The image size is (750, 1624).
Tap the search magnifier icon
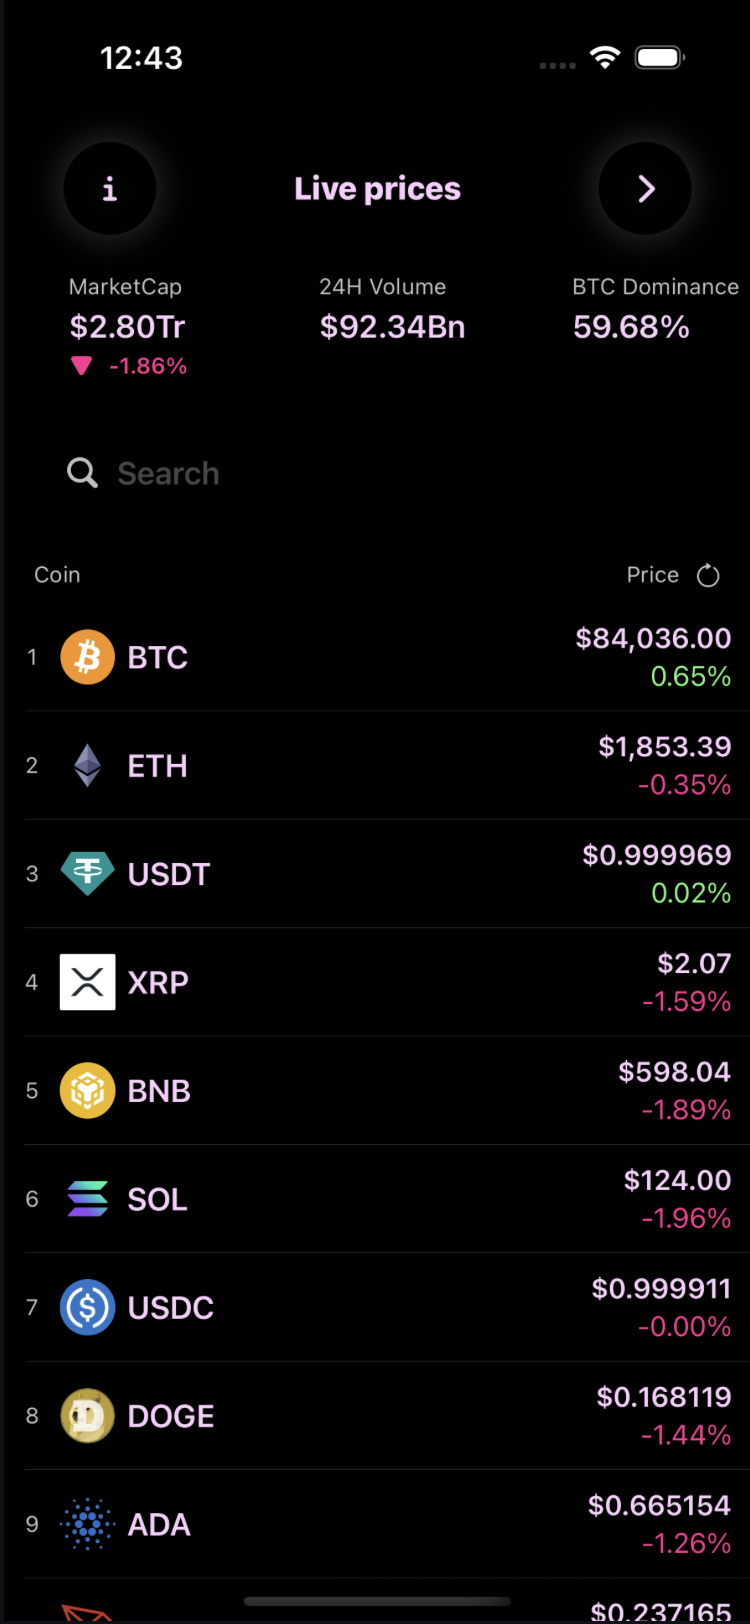(82, 473)
